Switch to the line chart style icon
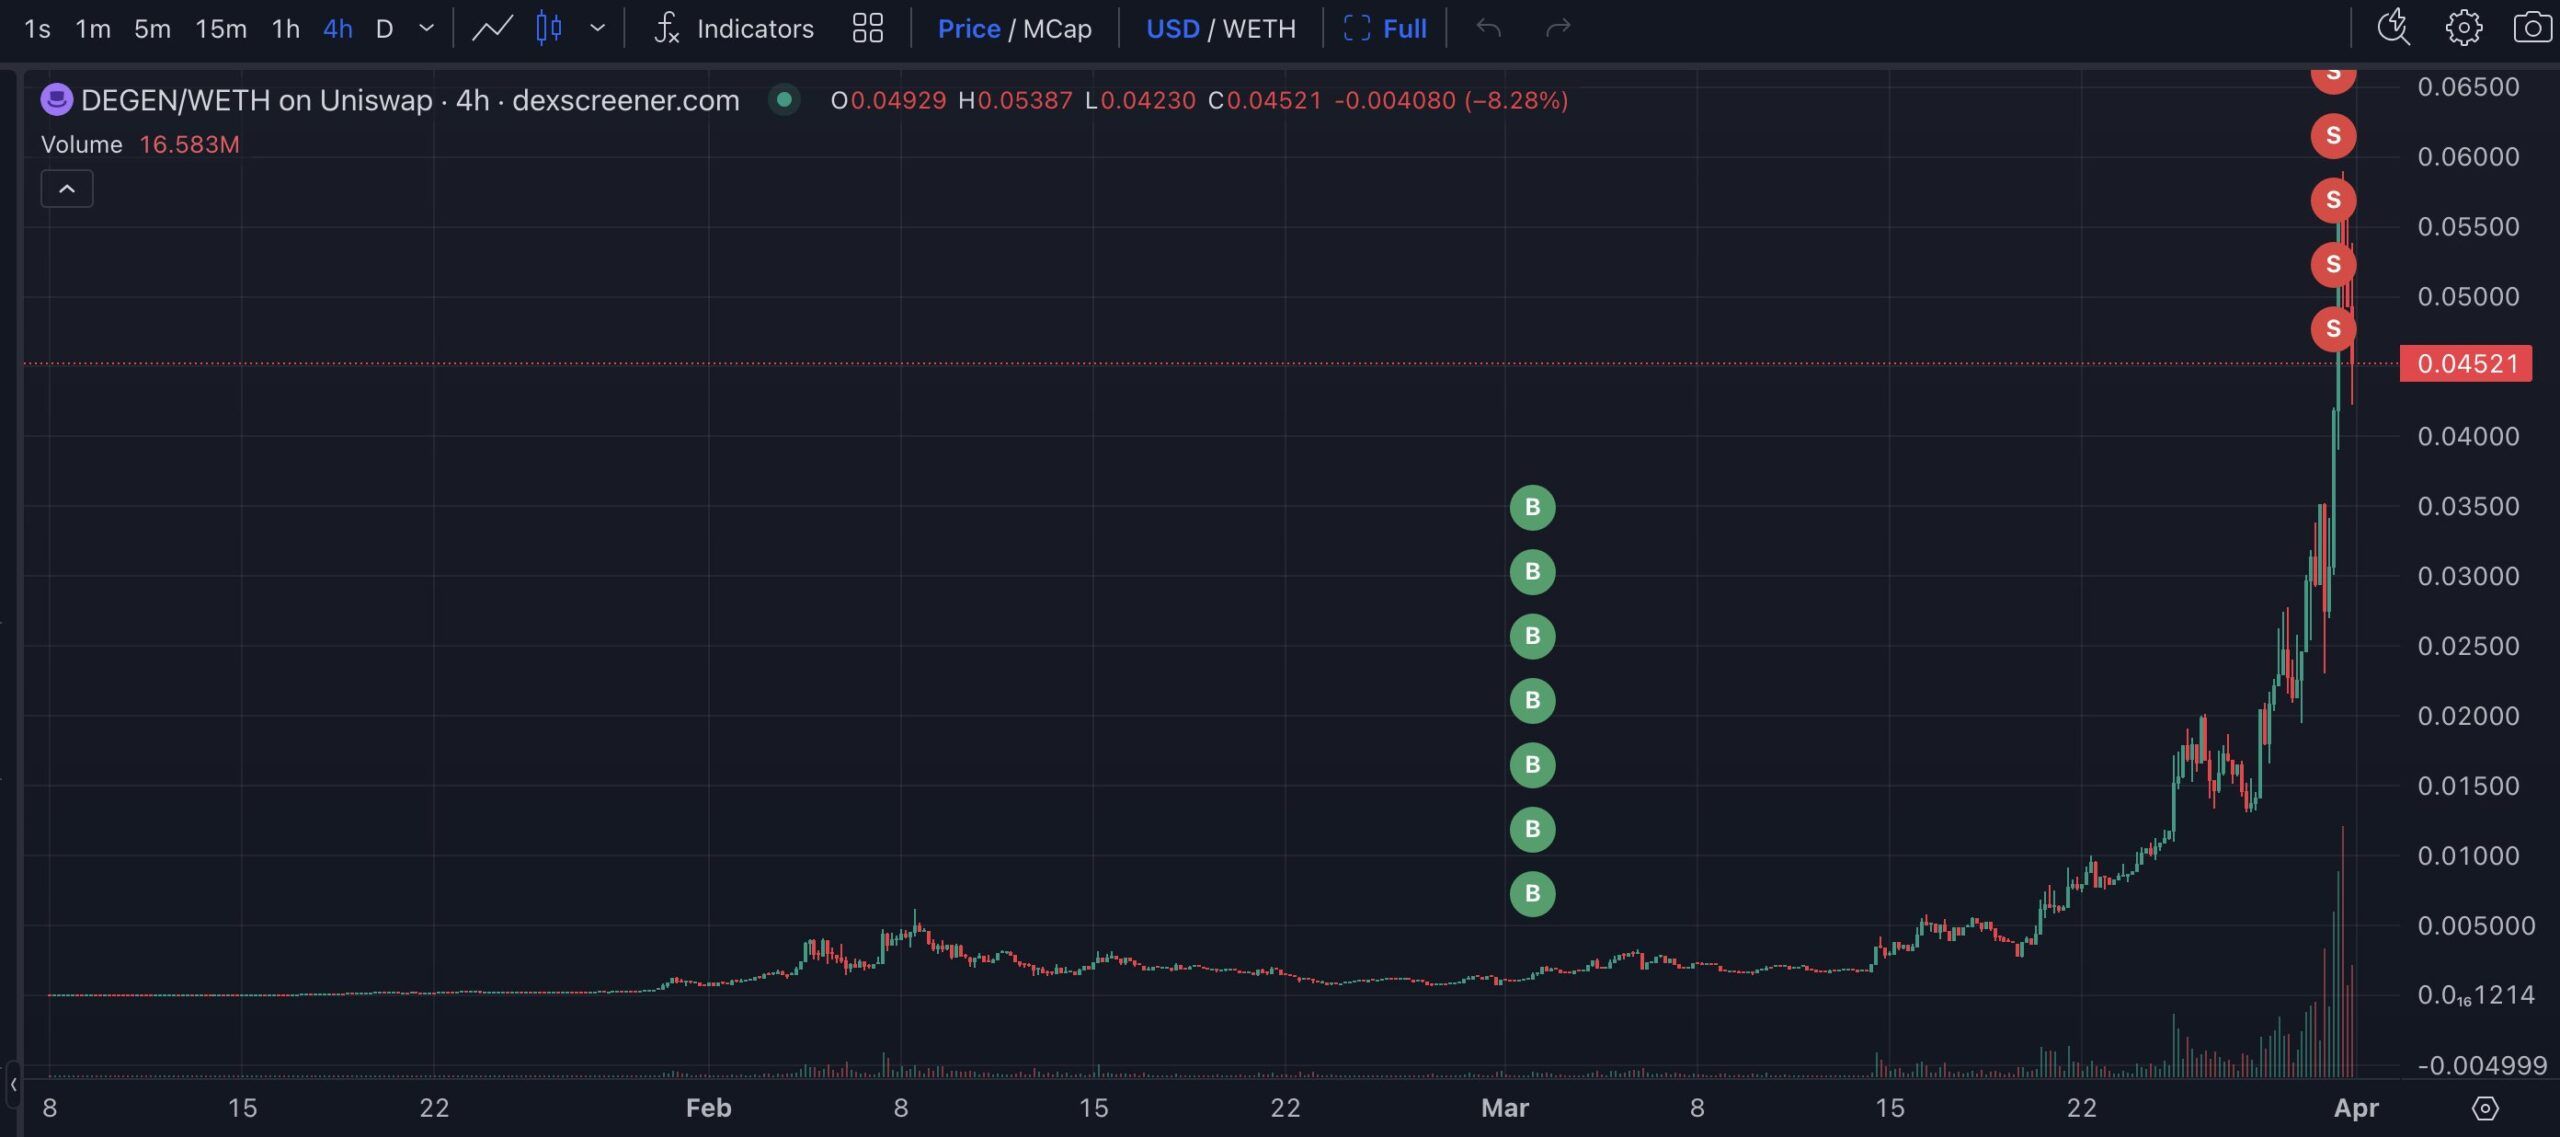Image resolution: width=2560 pixels, height=1137 pixels. pos(492,28)
